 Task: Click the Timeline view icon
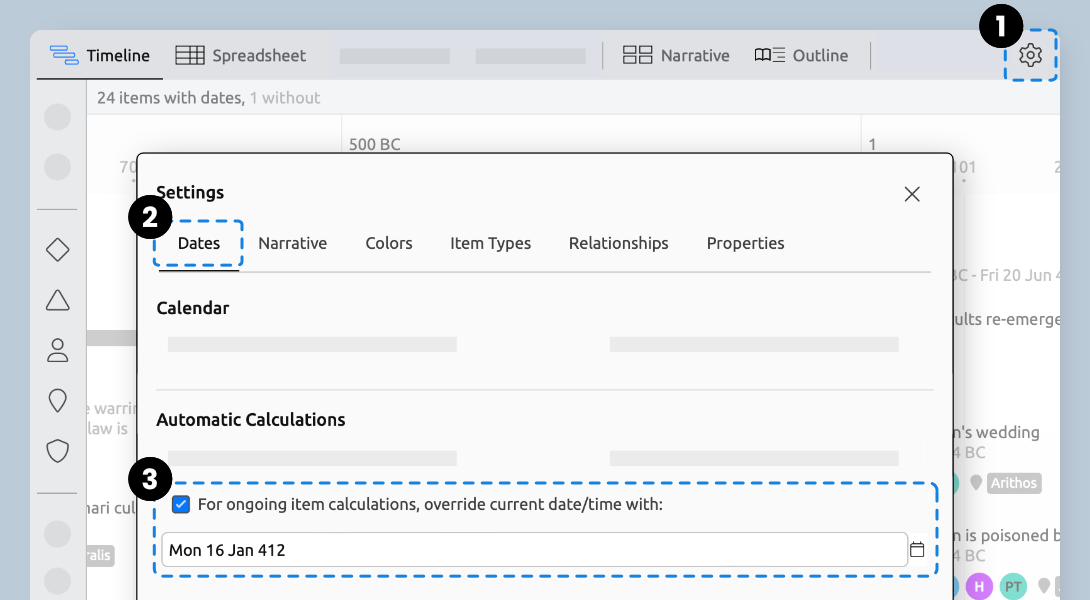pos(64,55)
